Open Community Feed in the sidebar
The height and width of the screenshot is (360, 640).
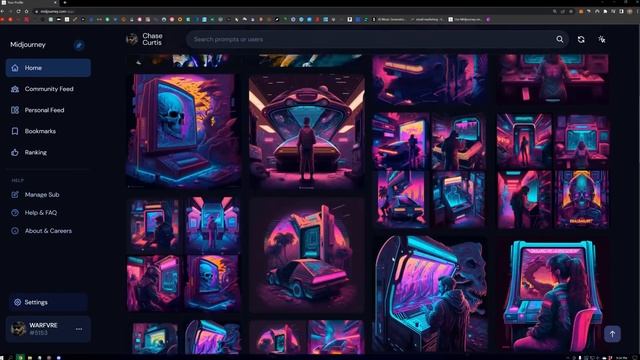tap(48, 89)
